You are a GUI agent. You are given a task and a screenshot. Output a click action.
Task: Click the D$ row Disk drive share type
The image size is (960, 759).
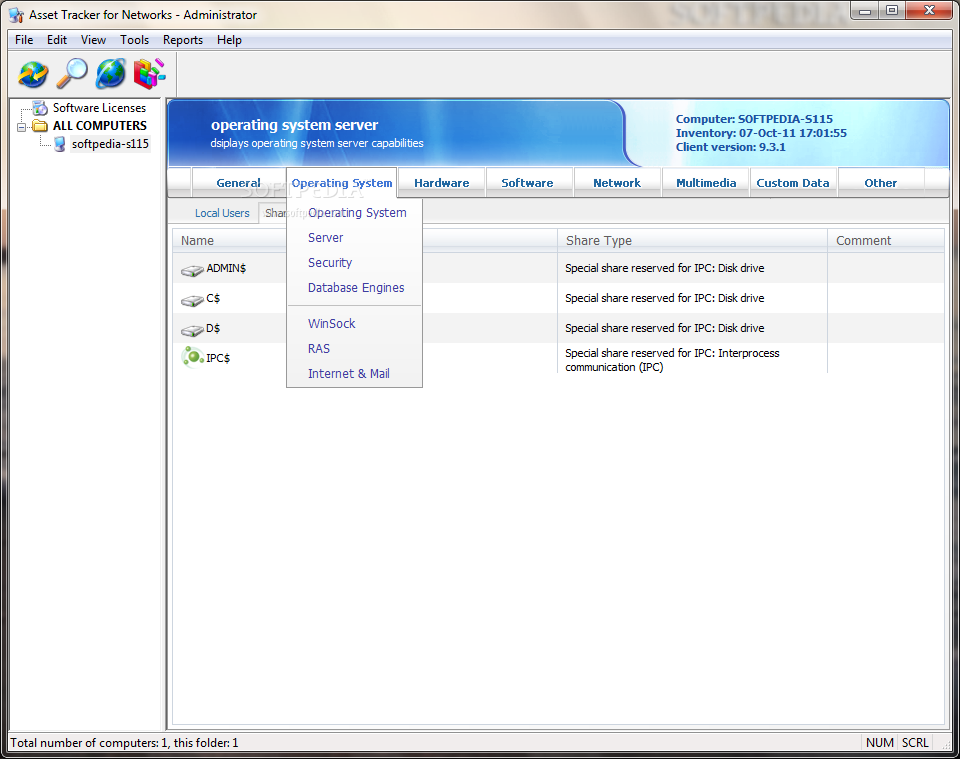(x=664, y=328)
